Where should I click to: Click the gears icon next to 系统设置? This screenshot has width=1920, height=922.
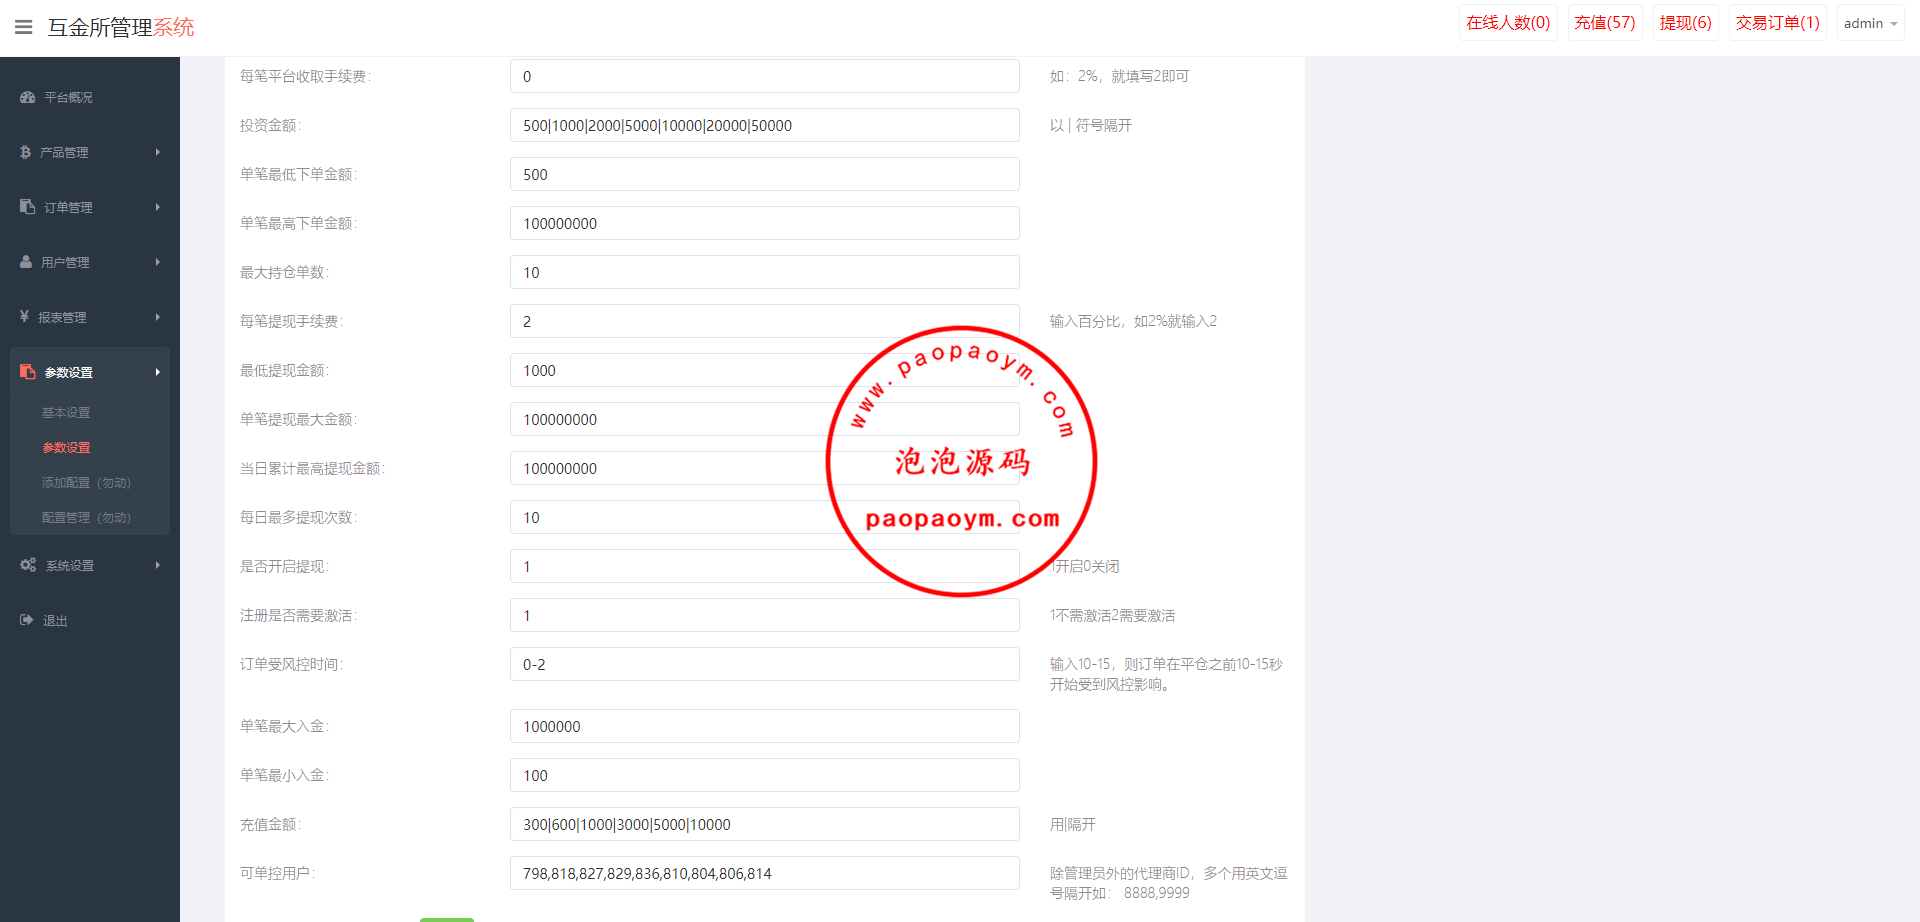pos(28,565)
